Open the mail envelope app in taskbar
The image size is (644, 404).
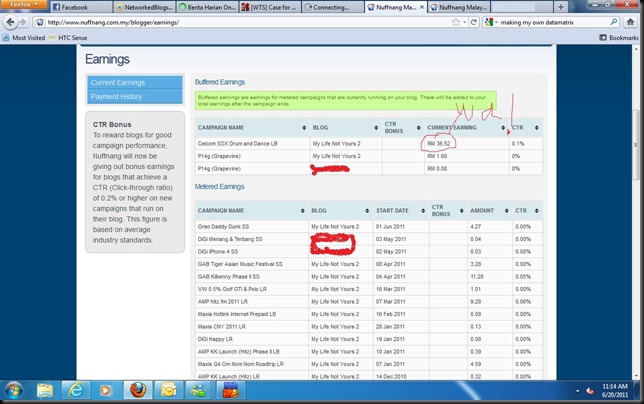168,390
